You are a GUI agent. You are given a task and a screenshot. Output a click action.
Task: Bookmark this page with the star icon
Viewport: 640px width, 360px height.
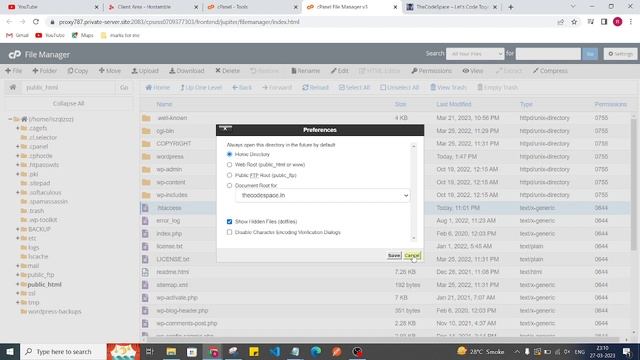574,22
